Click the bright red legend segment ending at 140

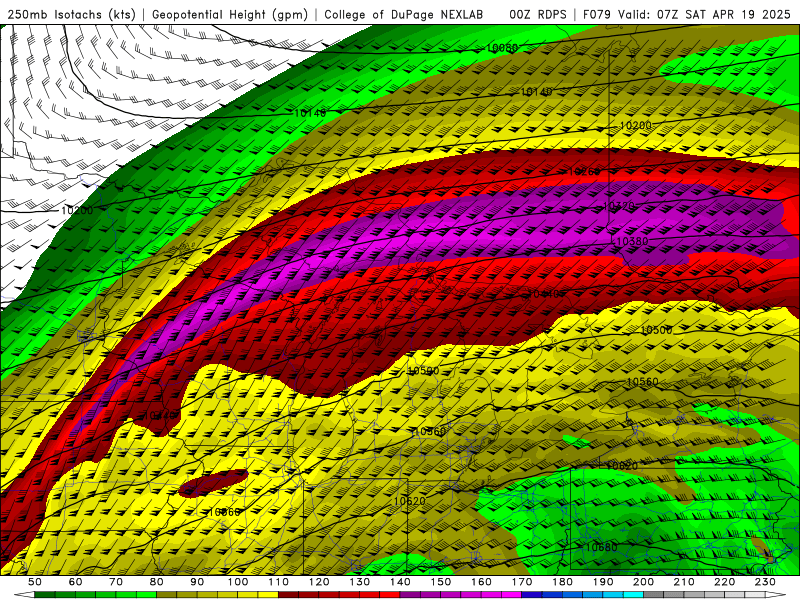tap(390, 595)
